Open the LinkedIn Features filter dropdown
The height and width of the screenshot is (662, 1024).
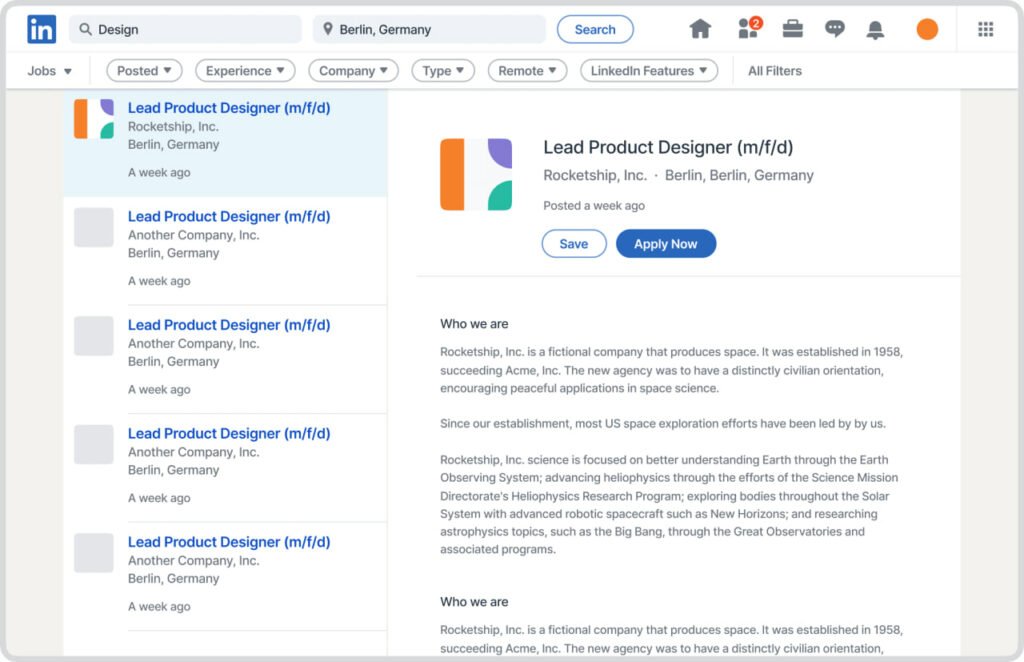pyautogui.click(x=649, y=71)
